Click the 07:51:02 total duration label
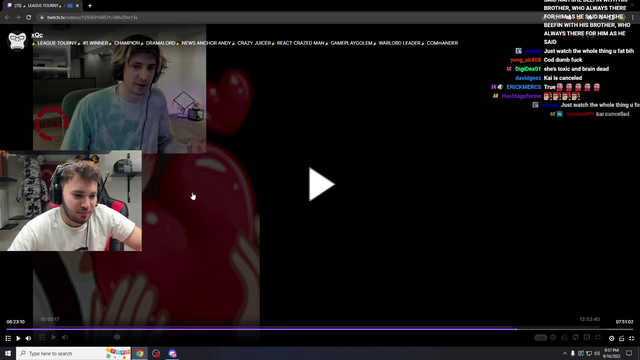 tap(624, 322)
